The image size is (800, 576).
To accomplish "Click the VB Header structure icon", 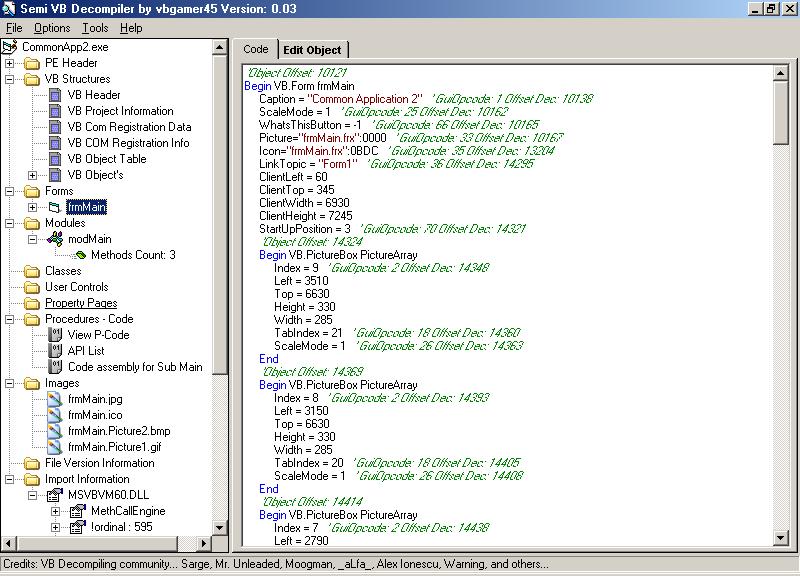I will click(56, 95).
